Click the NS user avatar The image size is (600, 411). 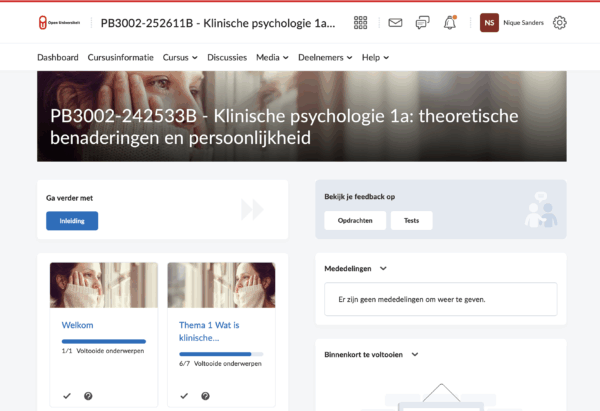pyautogui.click(x=490, y=23)
